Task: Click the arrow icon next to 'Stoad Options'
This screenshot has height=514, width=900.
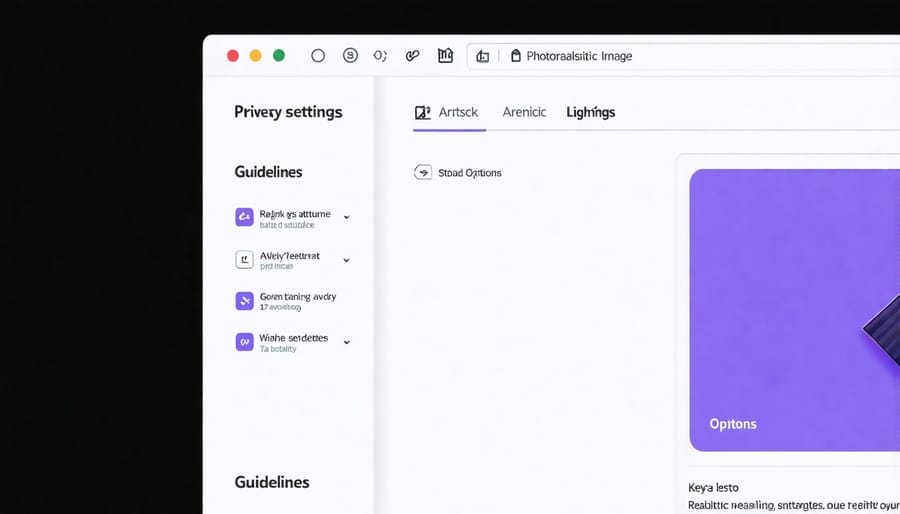Action: tap(423, 172)
